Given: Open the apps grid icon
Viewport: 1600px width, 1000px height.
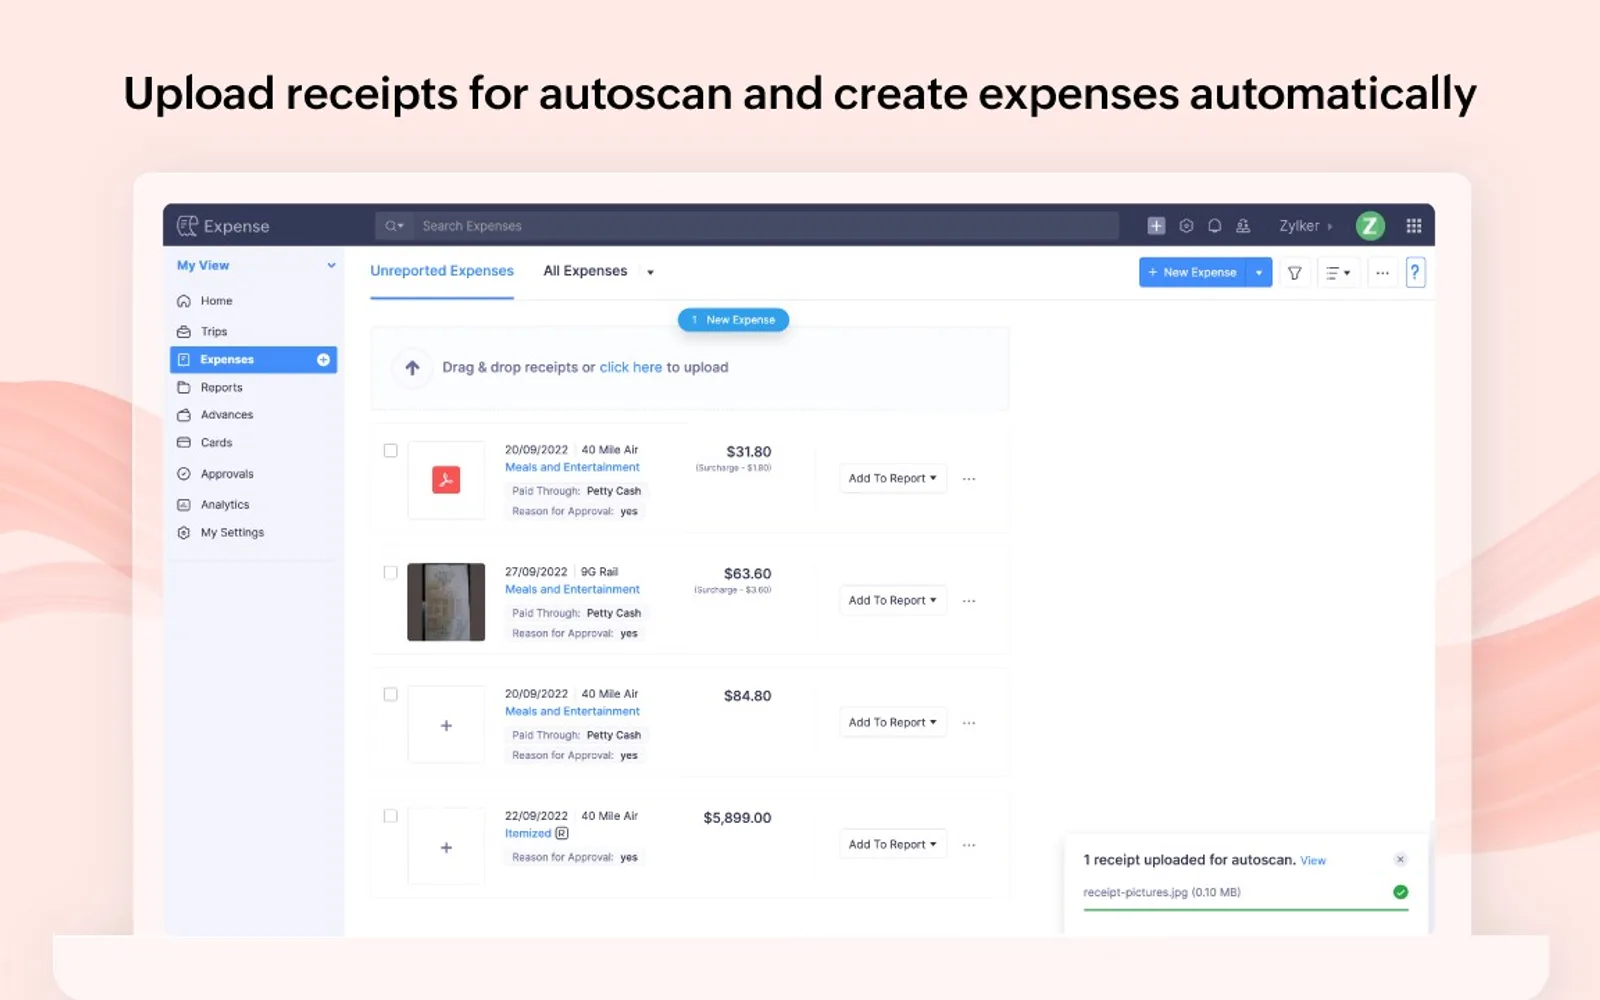Looking at the screenshot, I should (1414, 226).
